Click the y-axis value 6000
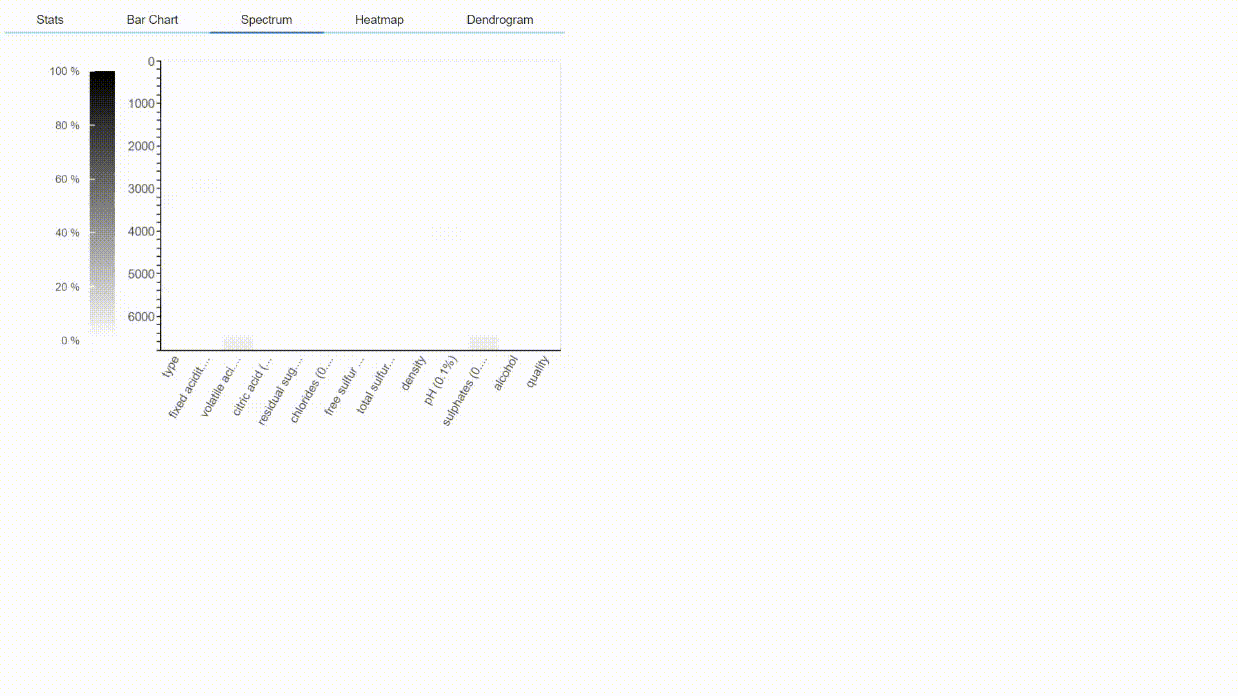Viewport: 1238px width, 696px height. point(142,317)
